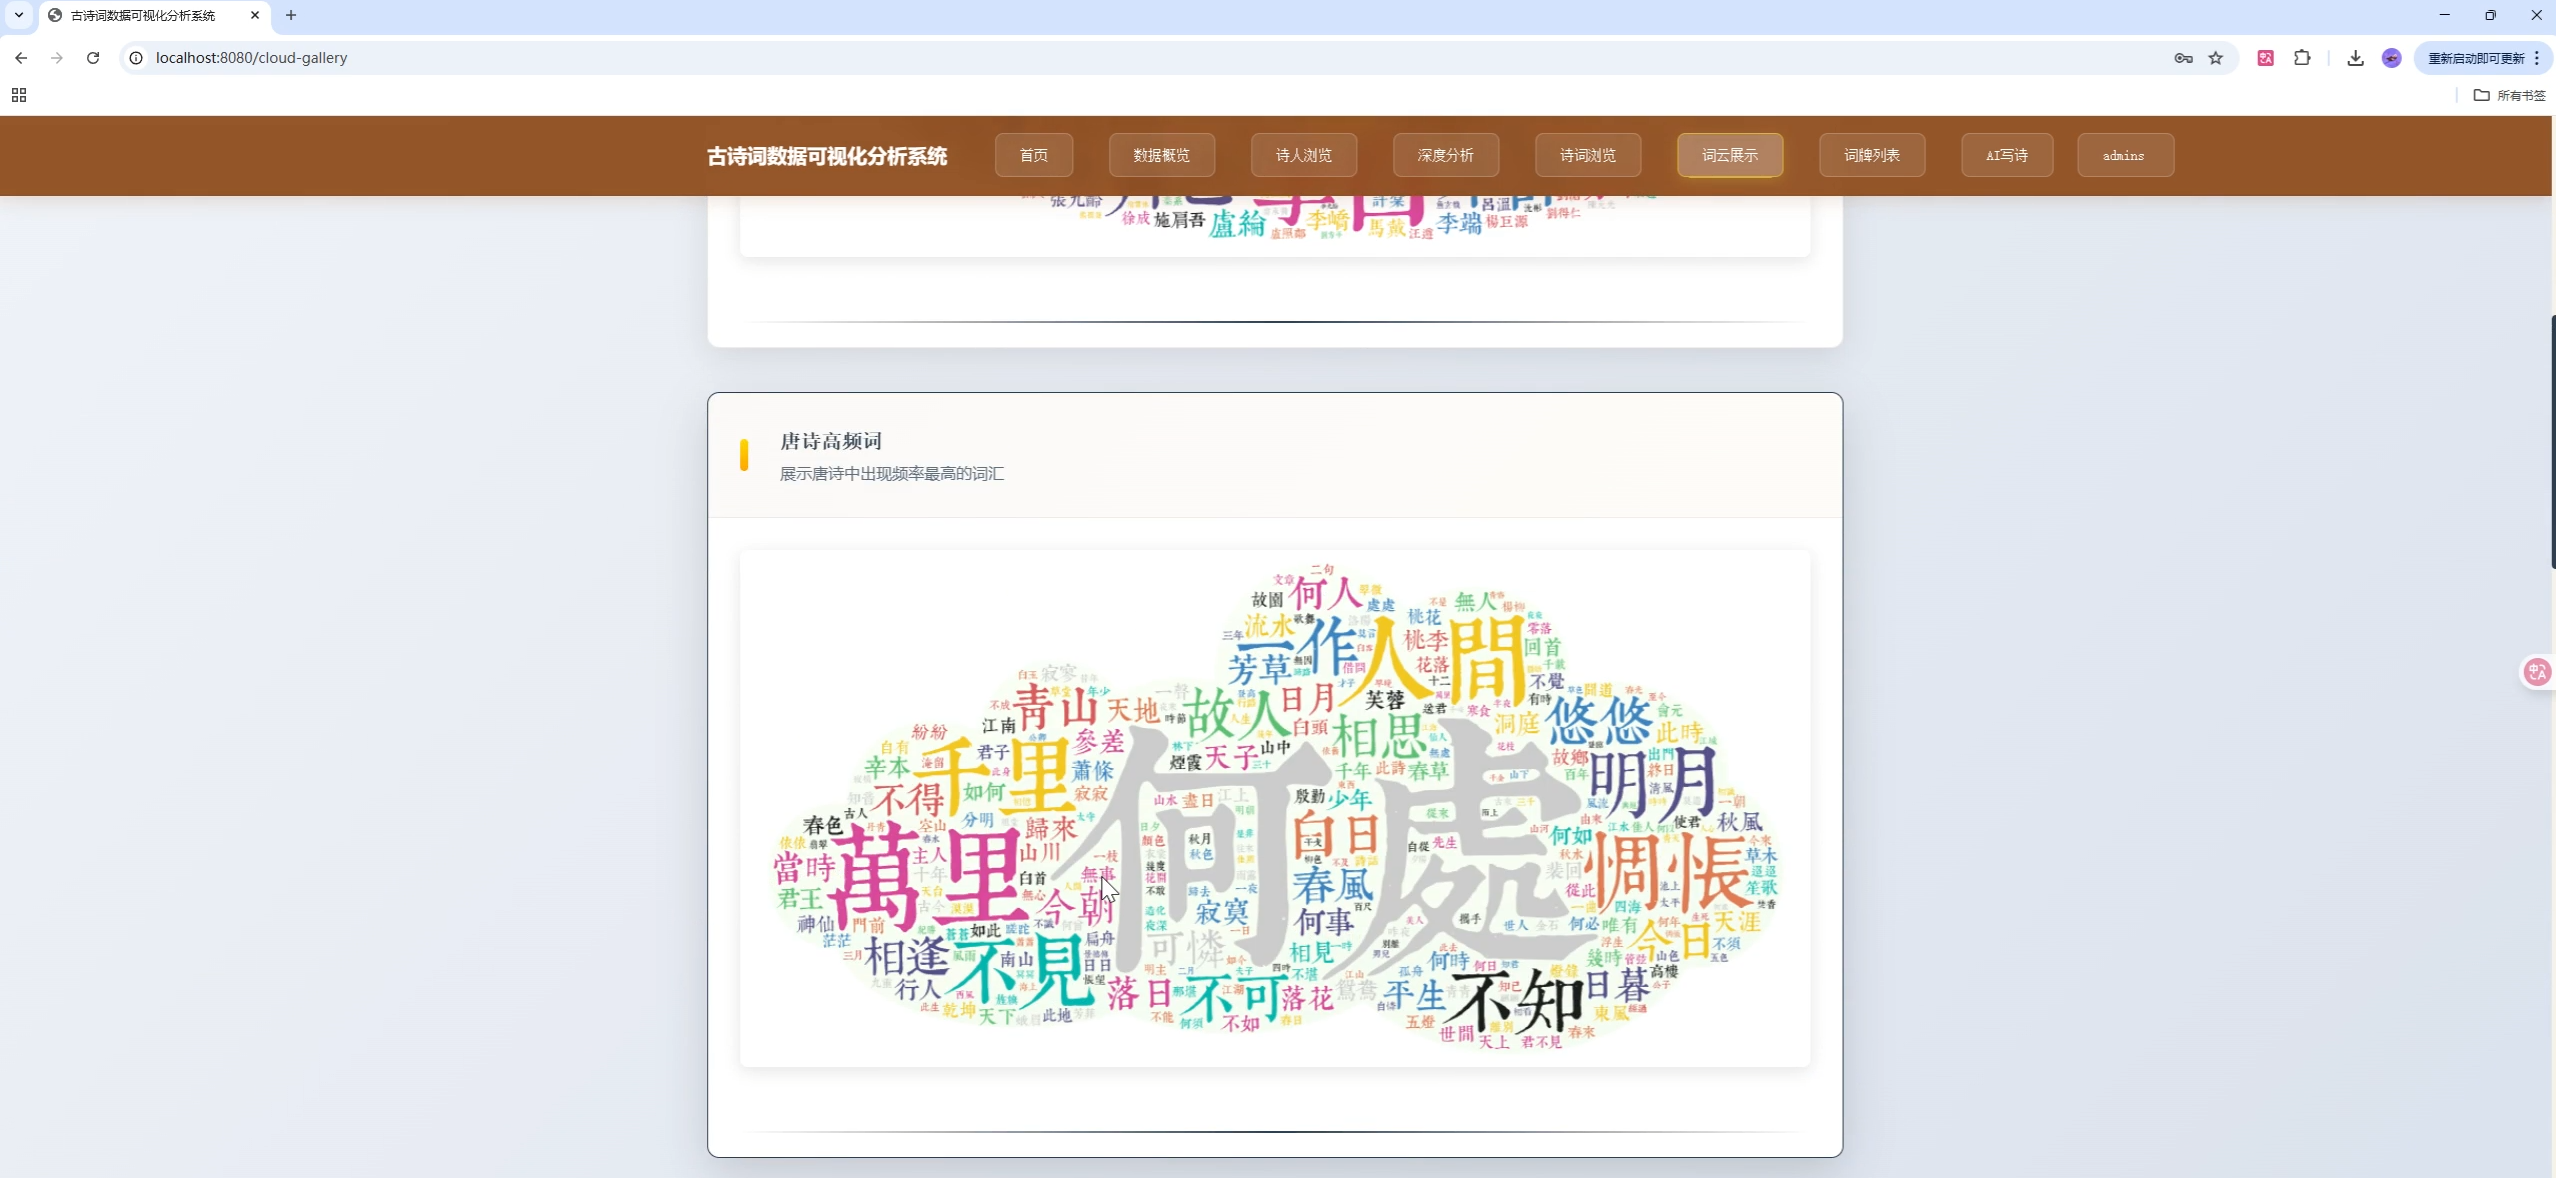Open the AI写诗 navigation button
Screen dimensions: 2556x1178
tap(2007, 155)
